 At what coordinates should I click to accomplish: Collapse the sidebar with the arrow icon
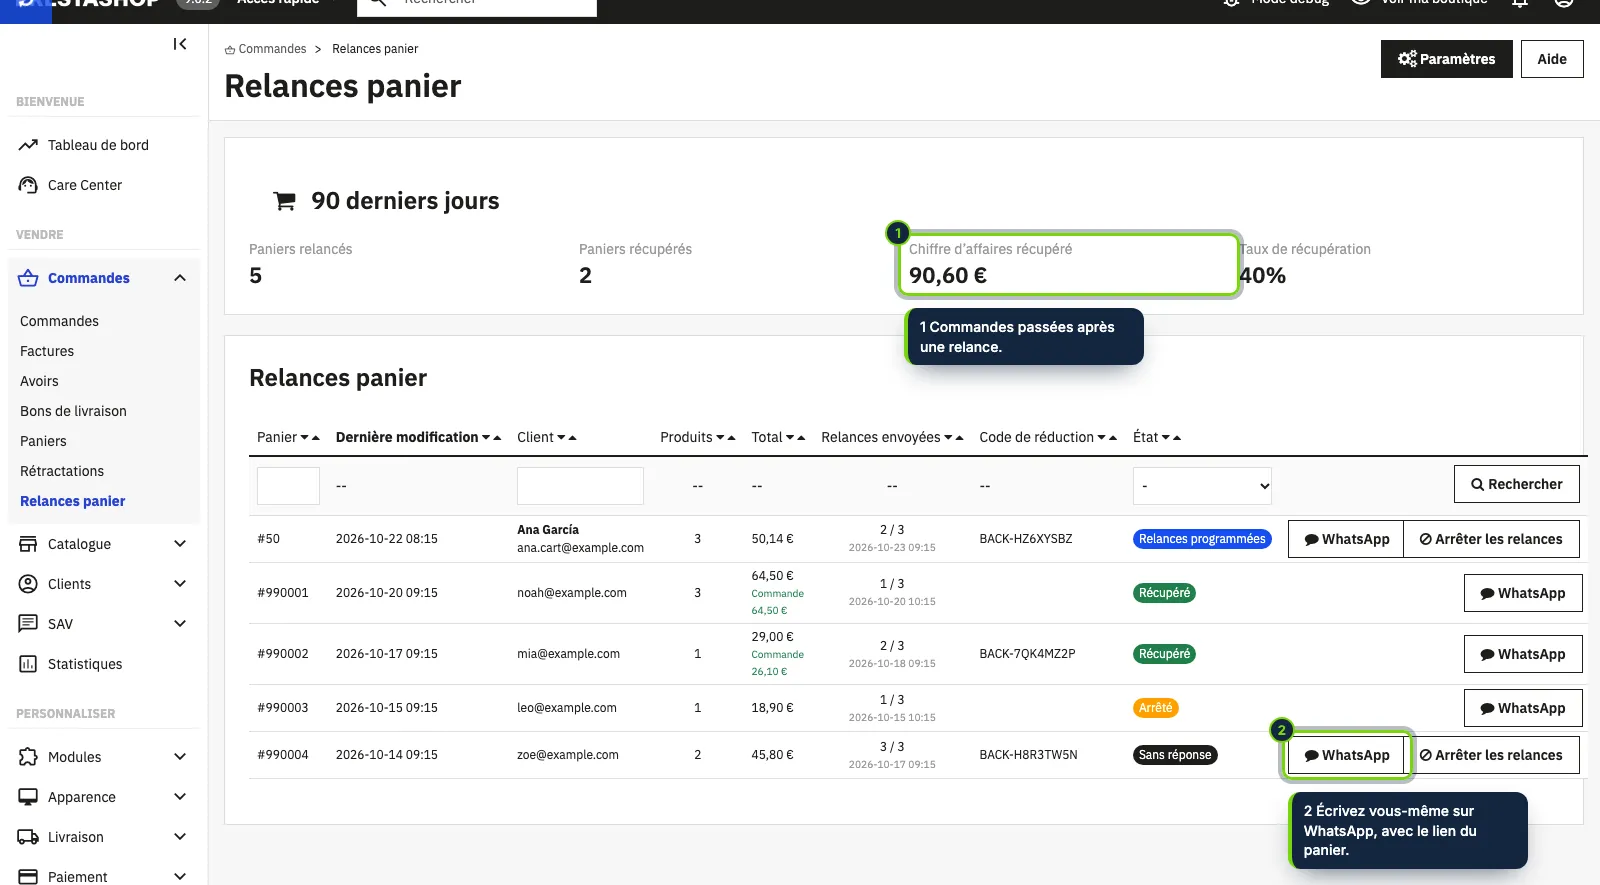[180, 44]
